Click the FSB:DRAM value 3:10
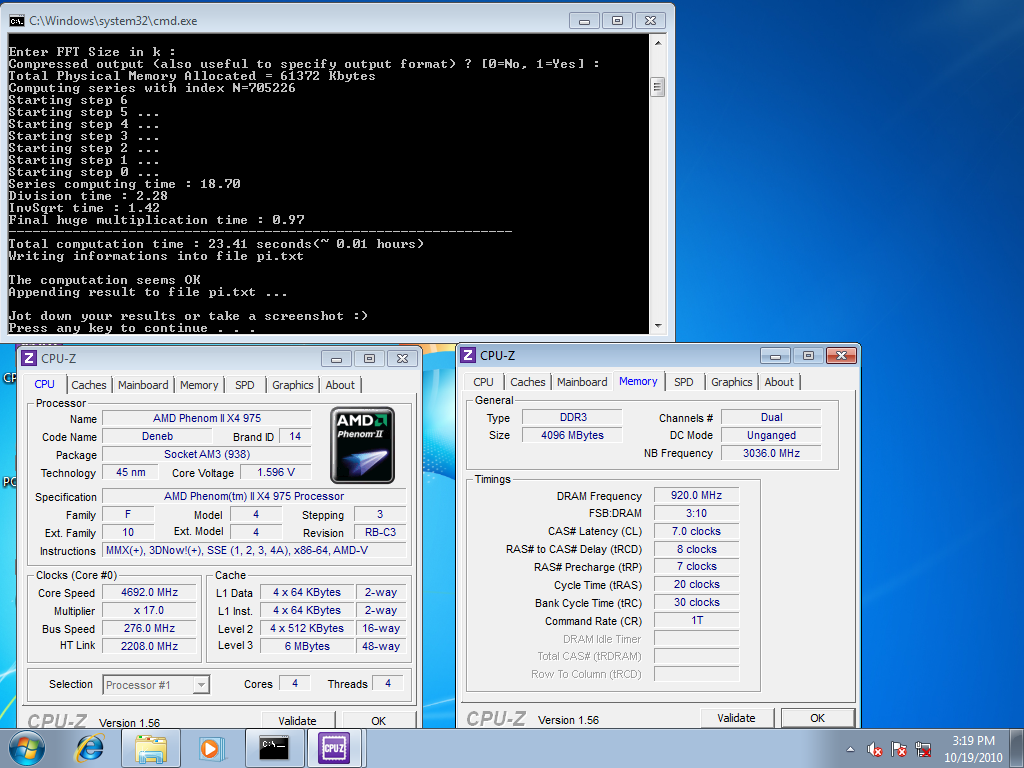This screenshot has width=1024, height=768. point(696,513)
